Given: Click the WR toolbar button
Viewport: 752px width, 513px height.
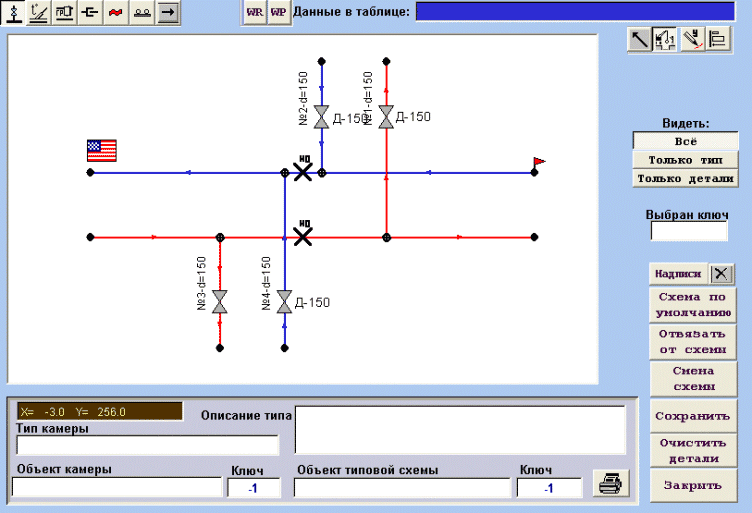Looking at the screenshot, I should 255,12.
